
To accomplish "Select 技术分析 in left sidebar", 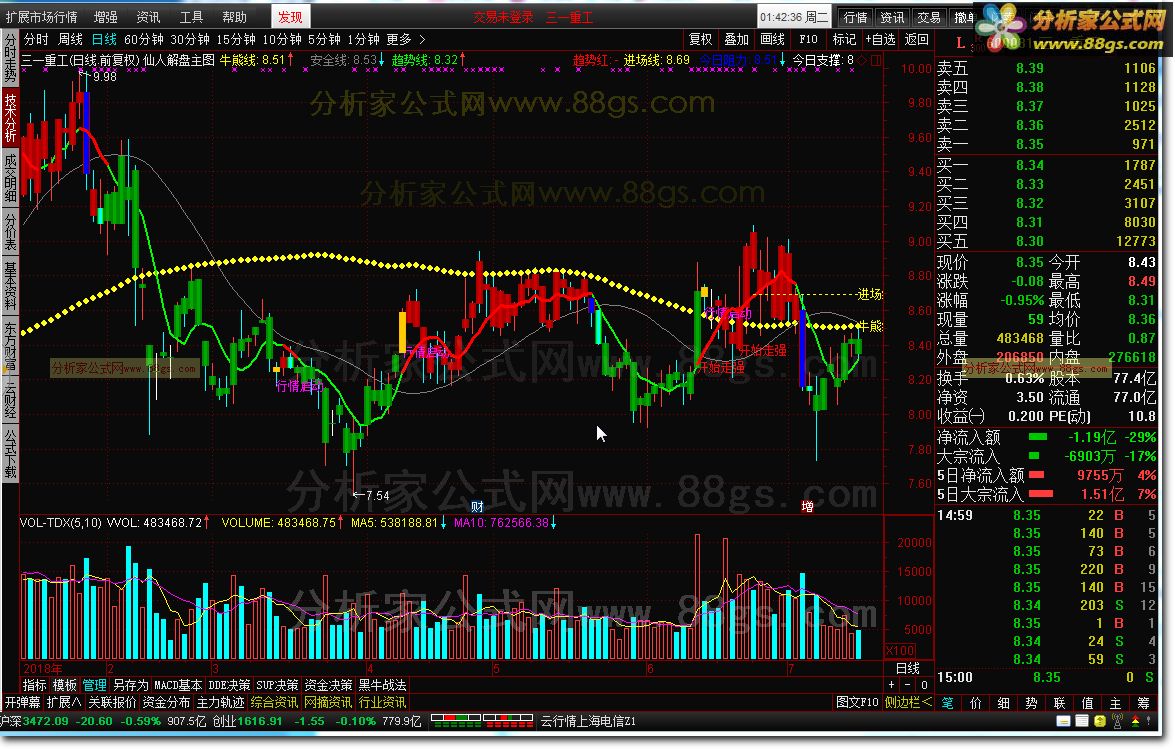I will pos(10,117).
